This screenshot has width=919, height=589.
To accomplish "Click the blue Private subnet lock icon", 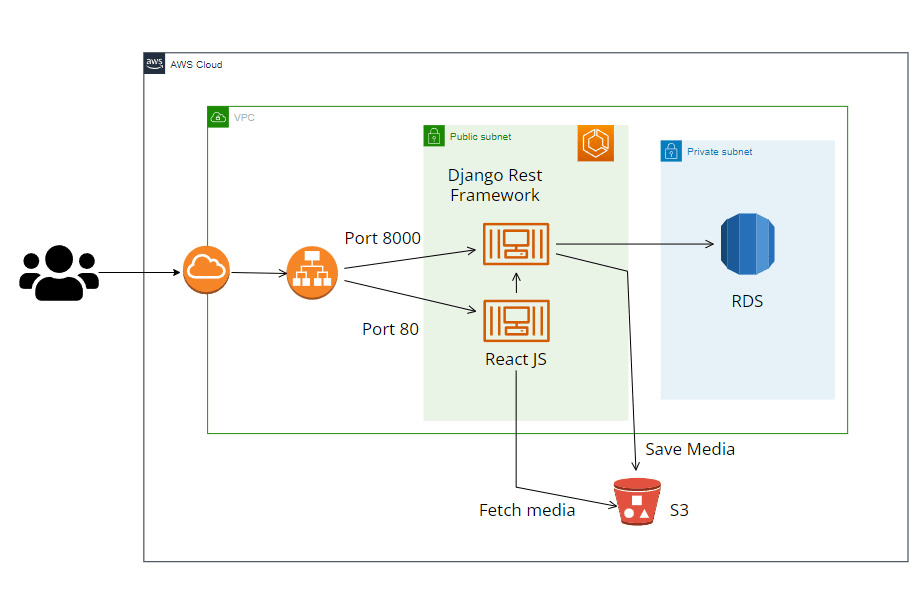I will point(671,152).
